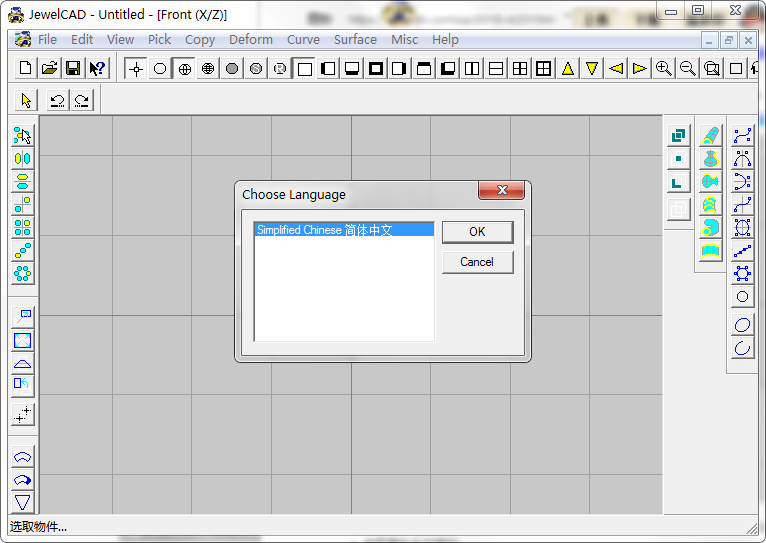Image resolution: width=766 pixels, height=543 pixels.
Task: Click the yellow up triangle icon
Action: 568,69
